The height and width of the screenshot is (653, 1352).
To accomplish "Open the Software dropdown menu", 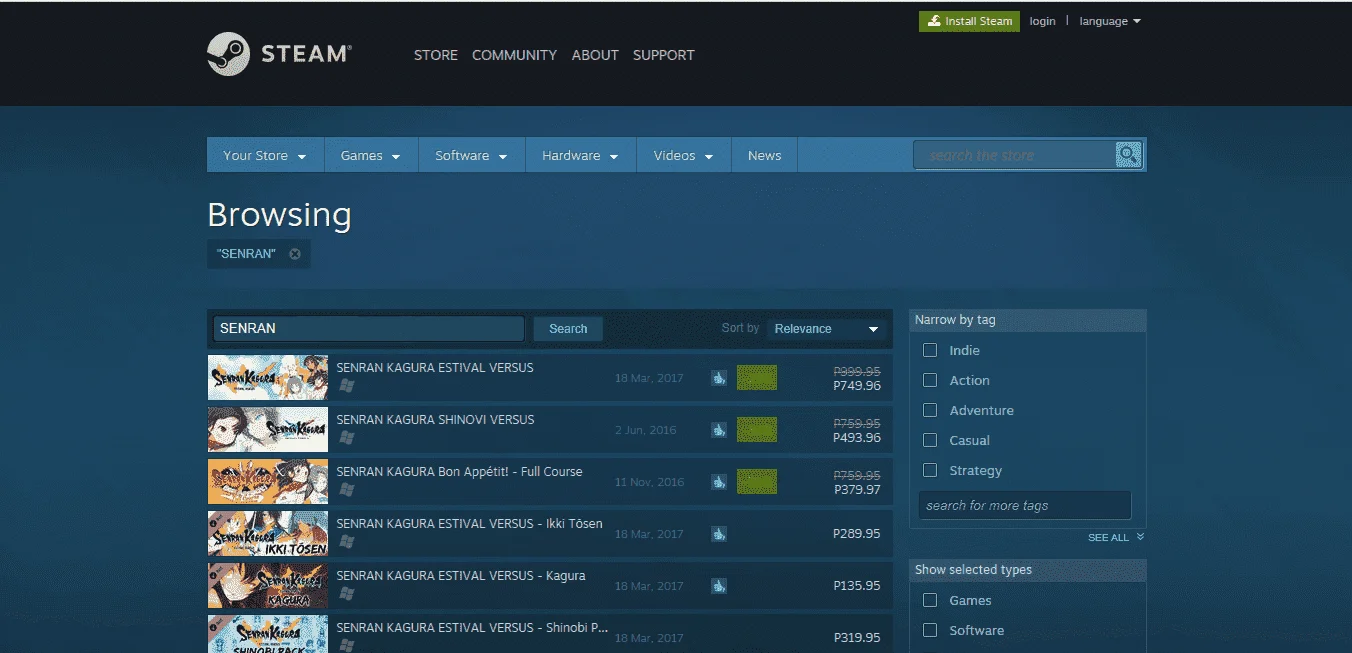I will tap(472, 155).
